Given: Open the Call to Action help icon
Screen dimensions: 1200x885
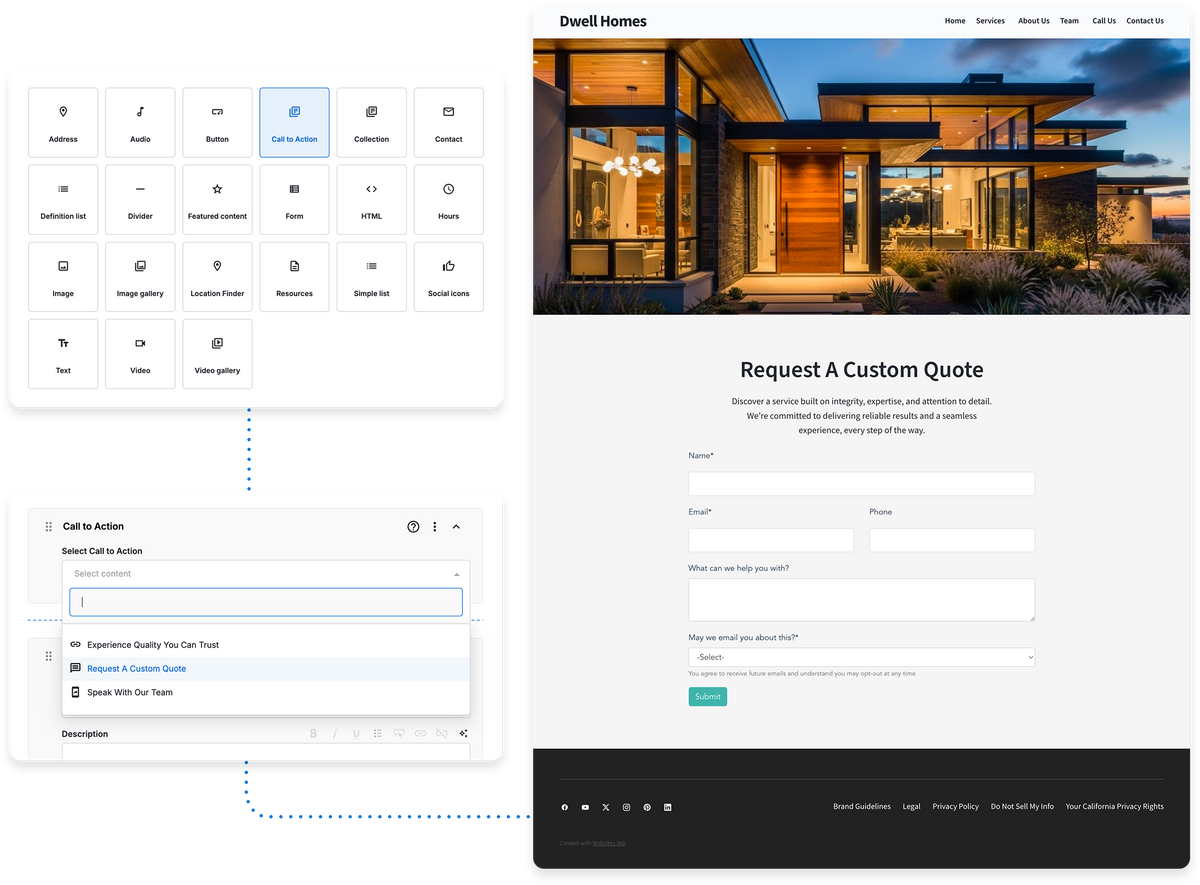Looking at the screenshot, I should pyautogui.click(x=413, y=527).
